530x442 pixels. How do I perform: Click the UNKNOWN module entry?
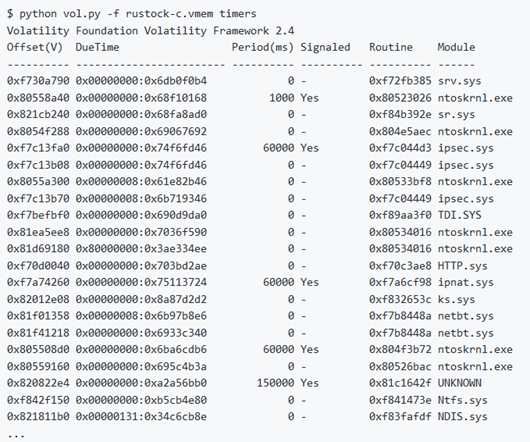click(459, 383)
